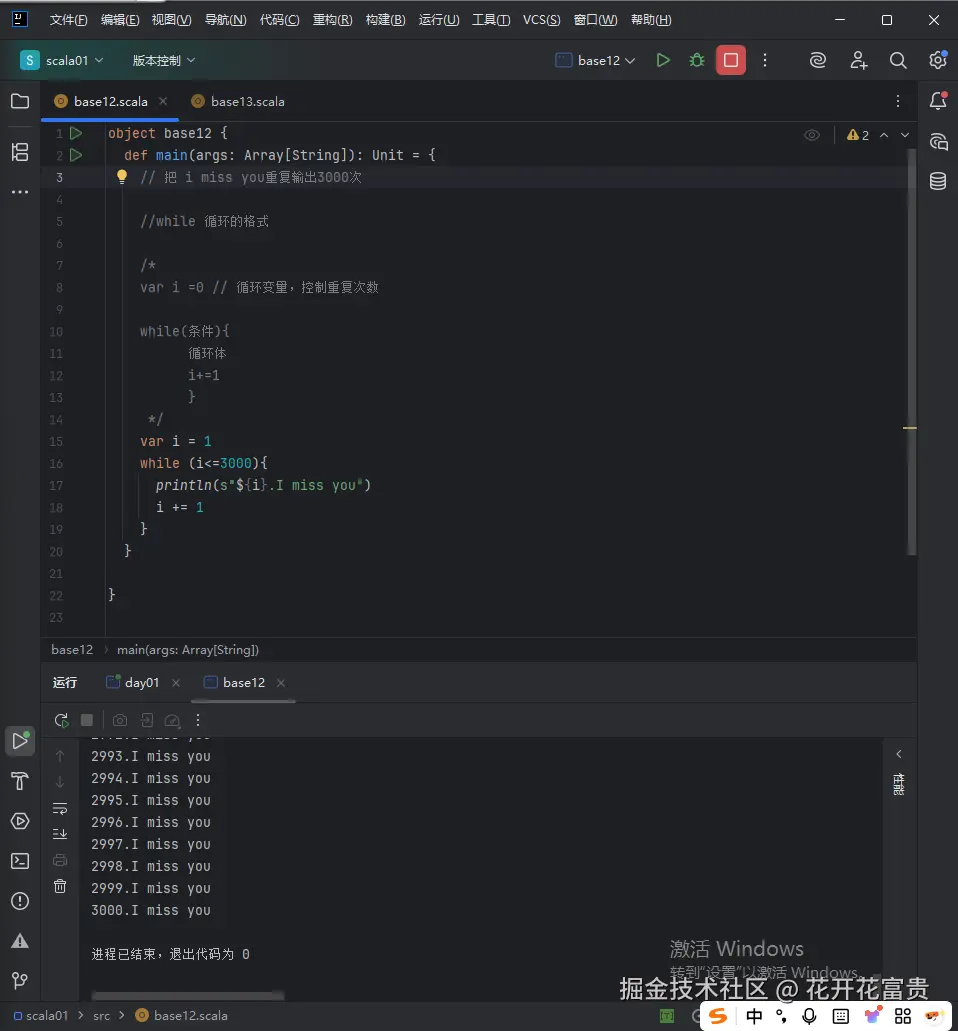The height and width of the screenshot is (1031, 958).
Task: Close the base12.scala editor tab
Action: [163, 101]
